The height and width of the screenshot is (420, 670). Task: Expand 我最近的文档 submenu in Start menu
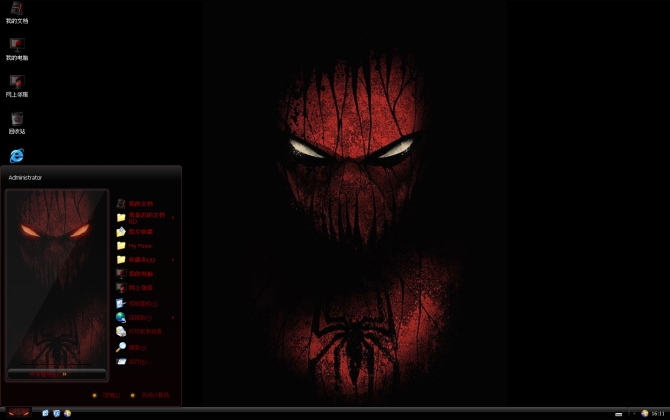tap(173, 217)
